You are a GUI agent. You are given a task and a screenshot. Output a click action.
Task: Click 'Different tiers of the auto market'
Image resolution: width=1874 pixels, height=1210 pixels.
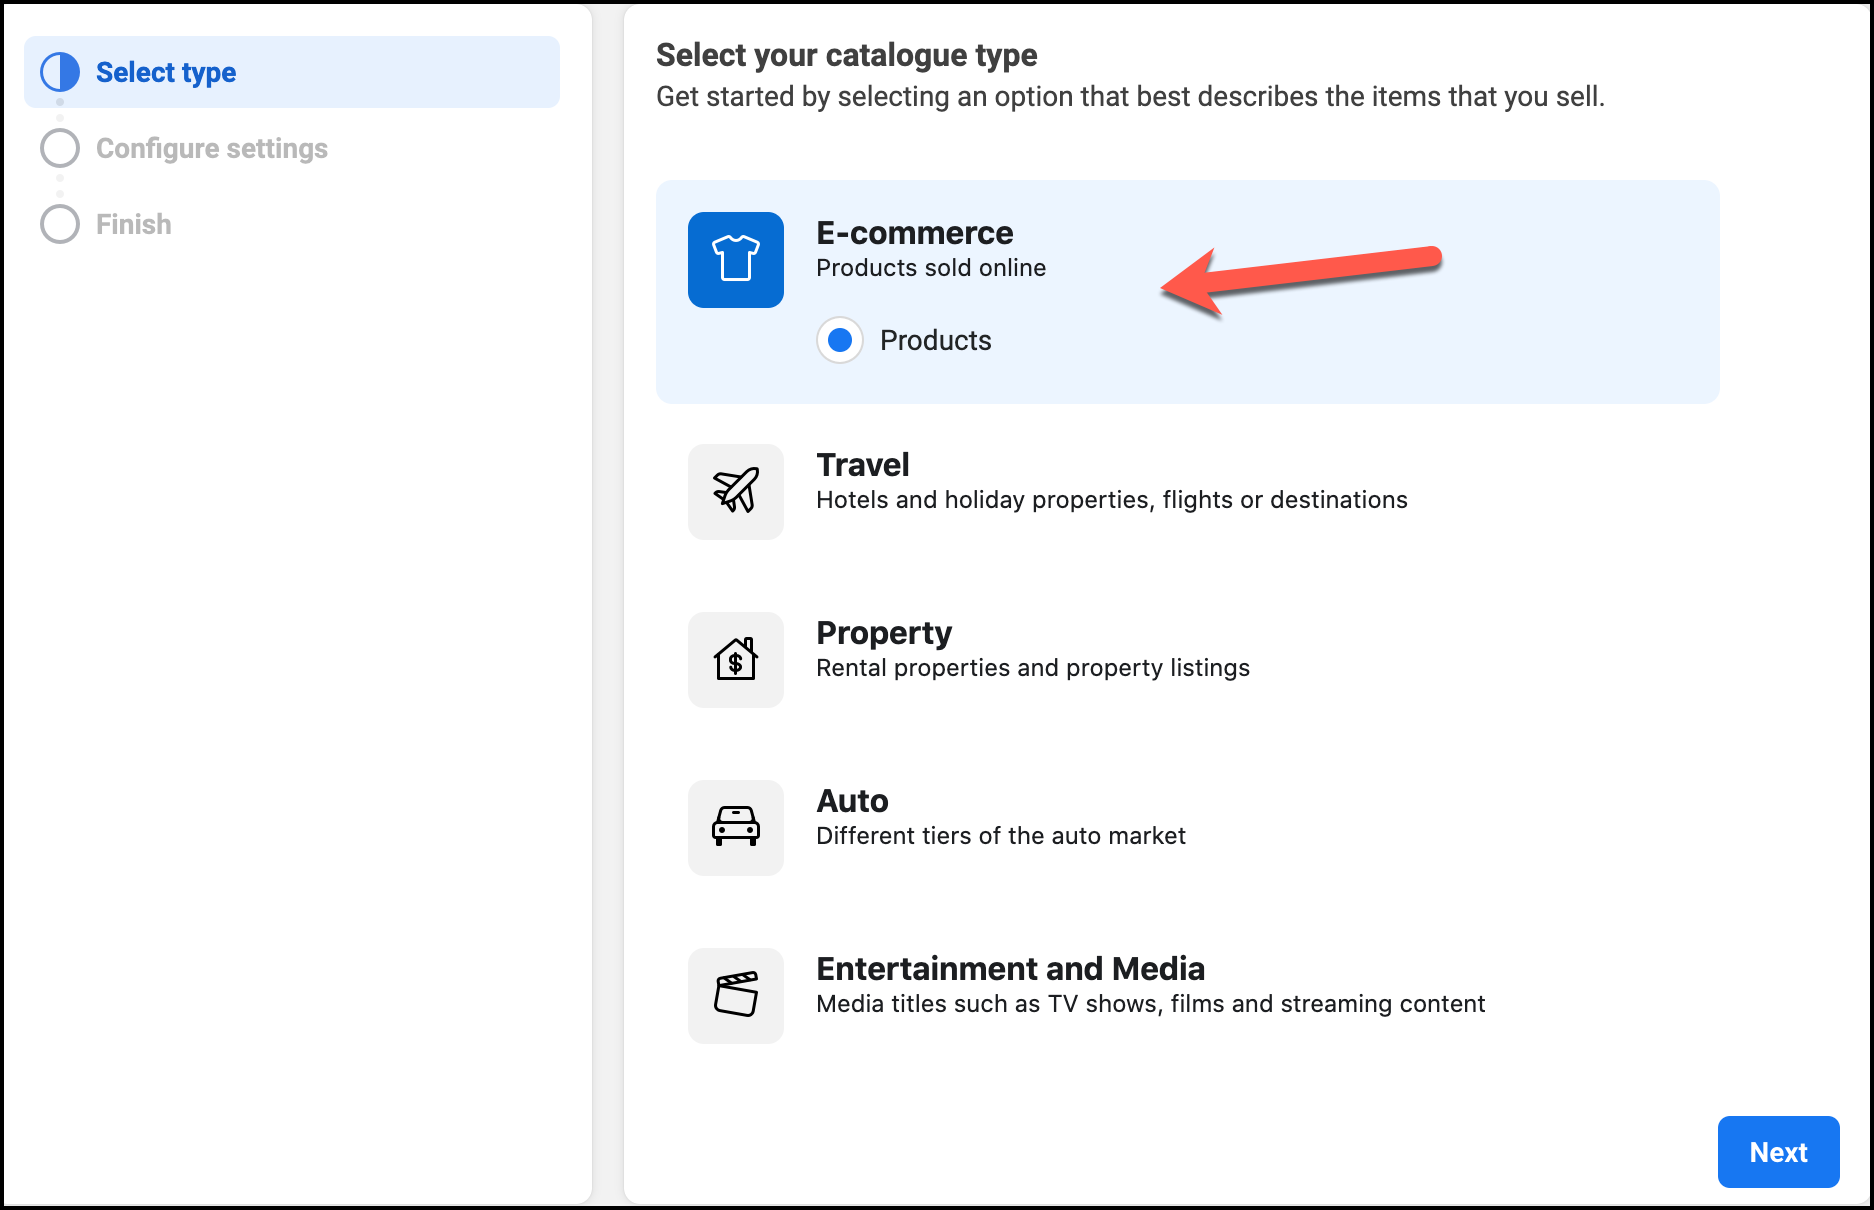tap(1001, 836)
